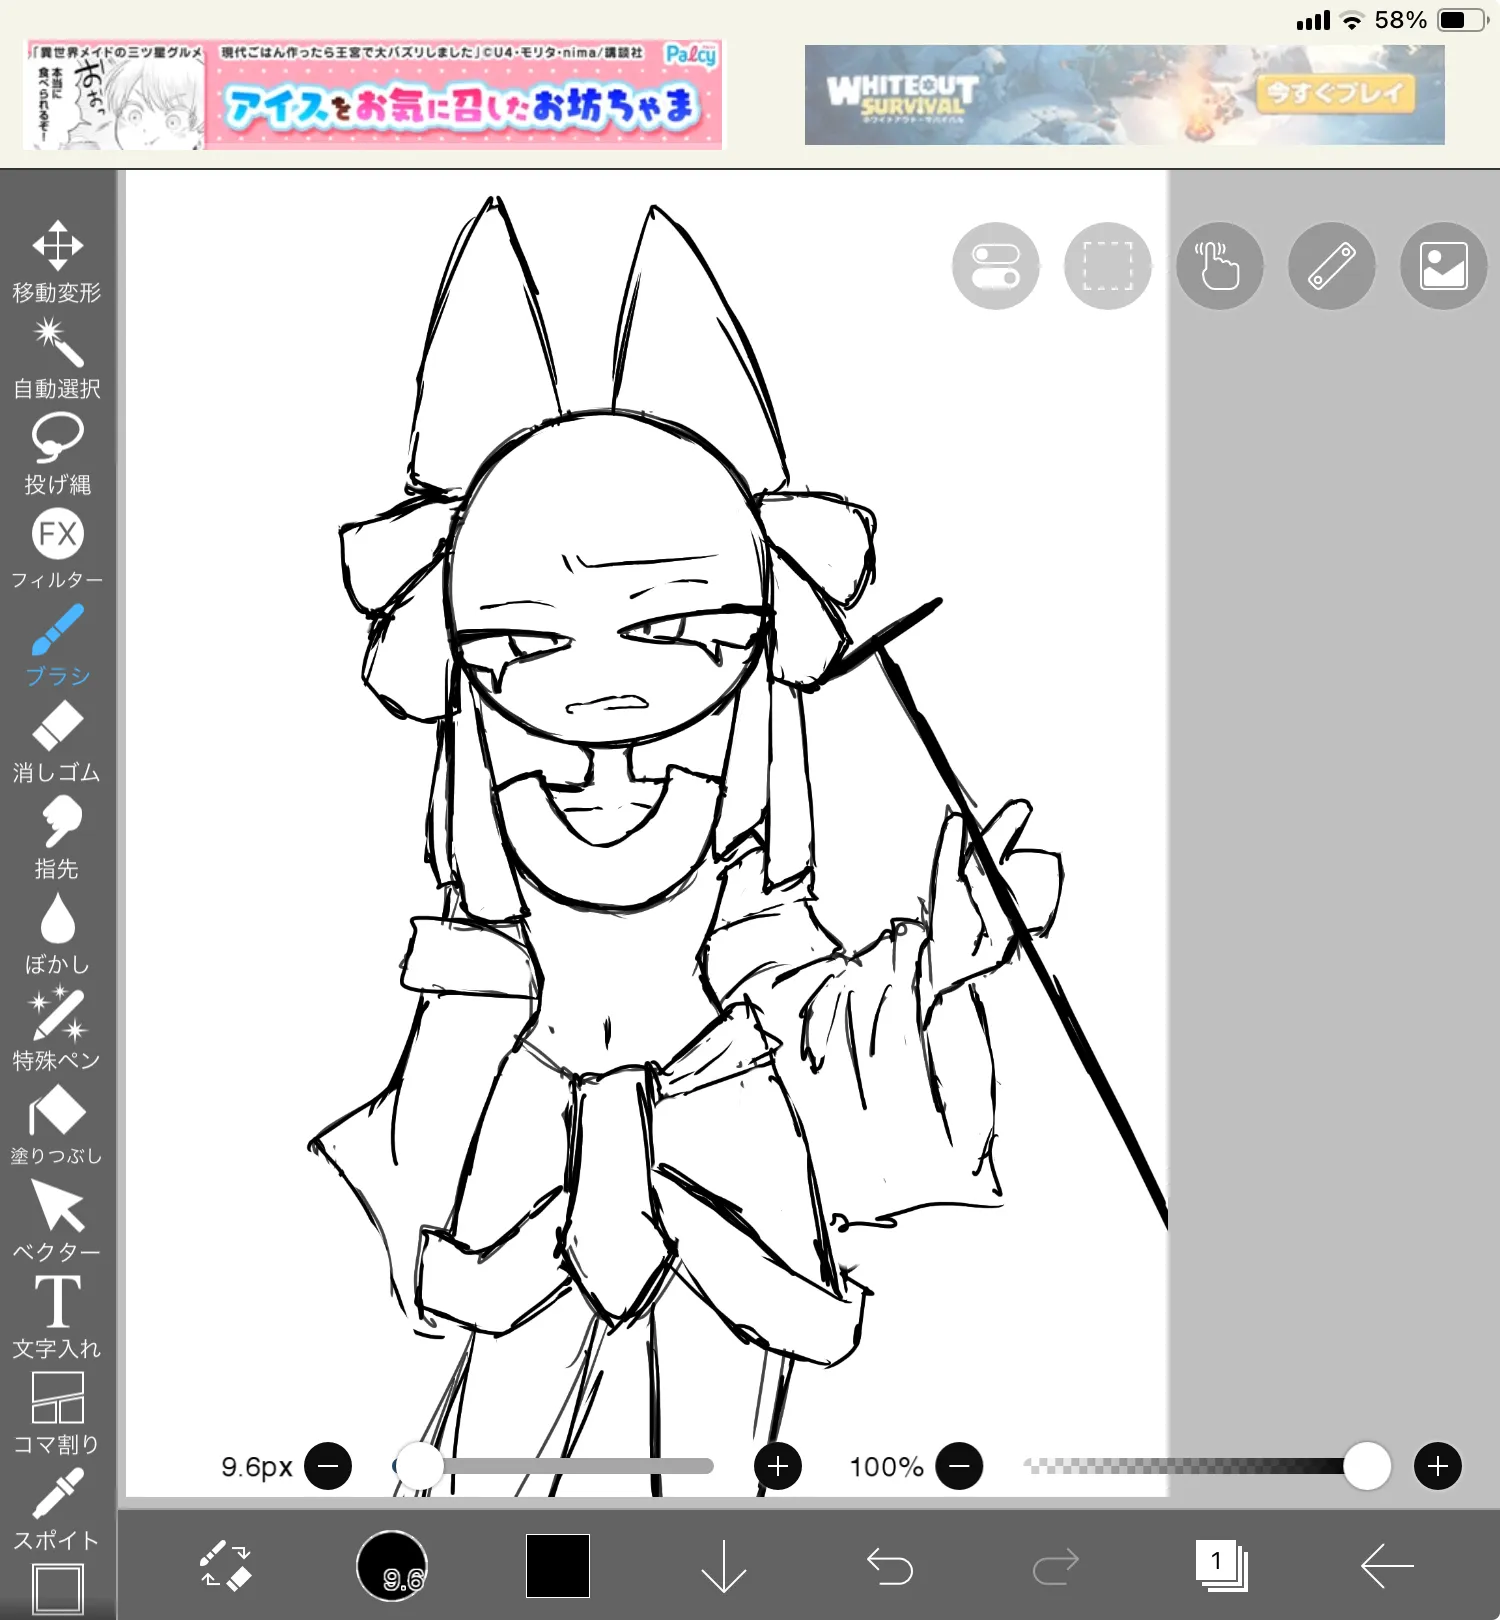Go back with left arrow button
1500x1620 pixels.
(x=1388, y=1566)
